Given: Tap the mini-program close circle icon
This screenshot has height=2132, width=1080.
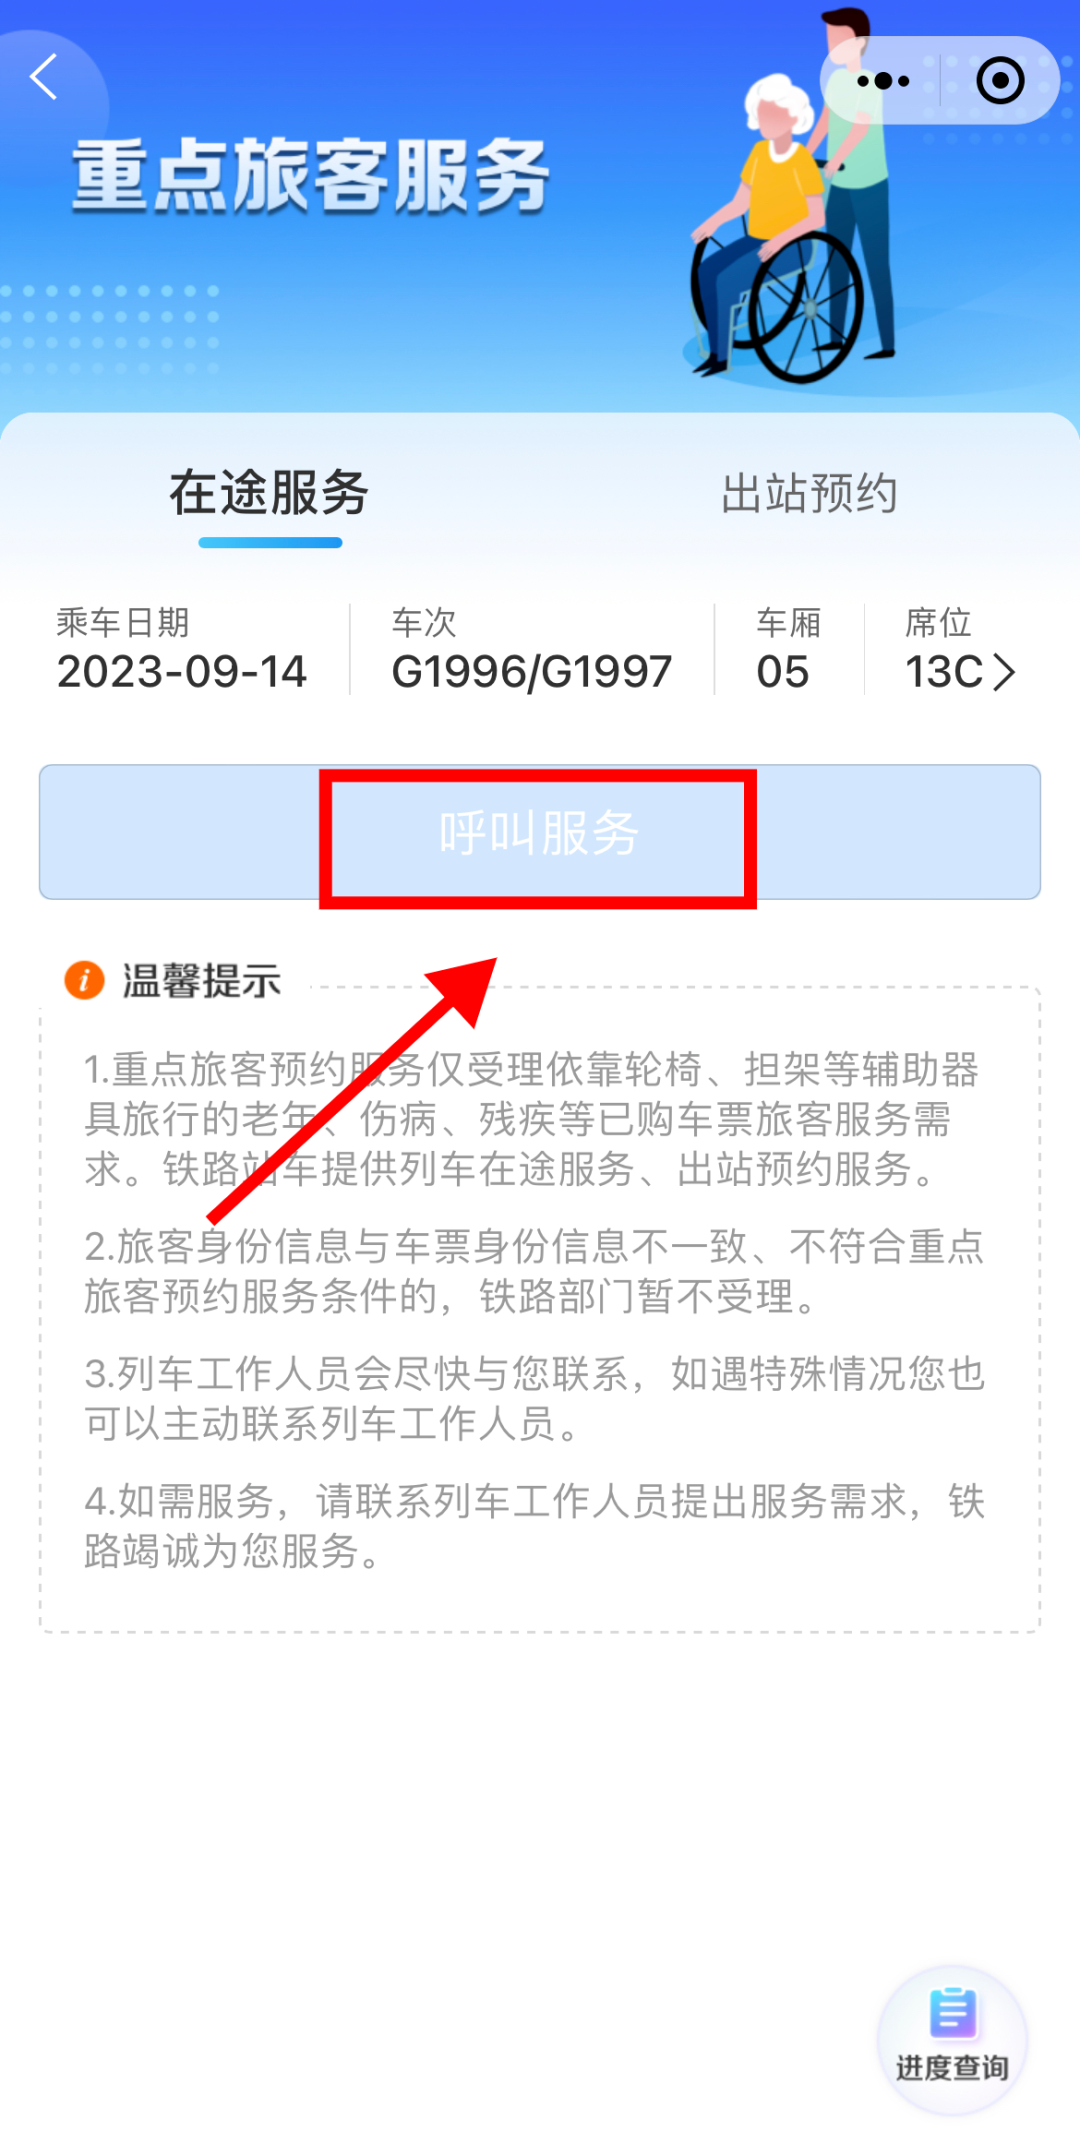Looking at the screenshot, I should point(1000,81).
